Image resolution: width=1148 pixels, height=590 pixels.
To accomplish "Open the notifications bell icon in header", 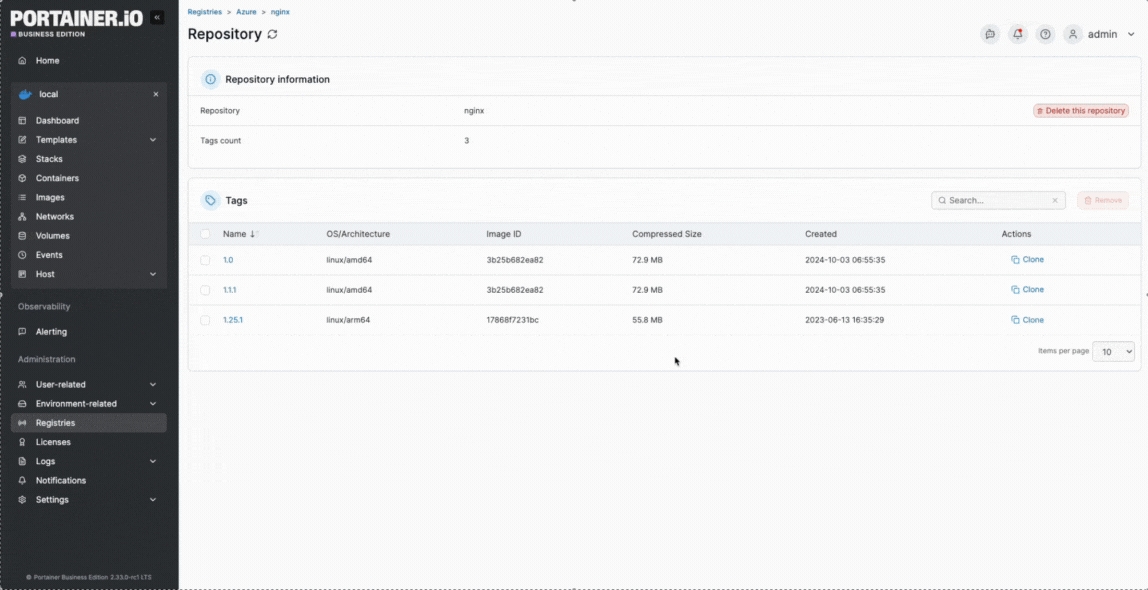I will tap(1017, 34).
